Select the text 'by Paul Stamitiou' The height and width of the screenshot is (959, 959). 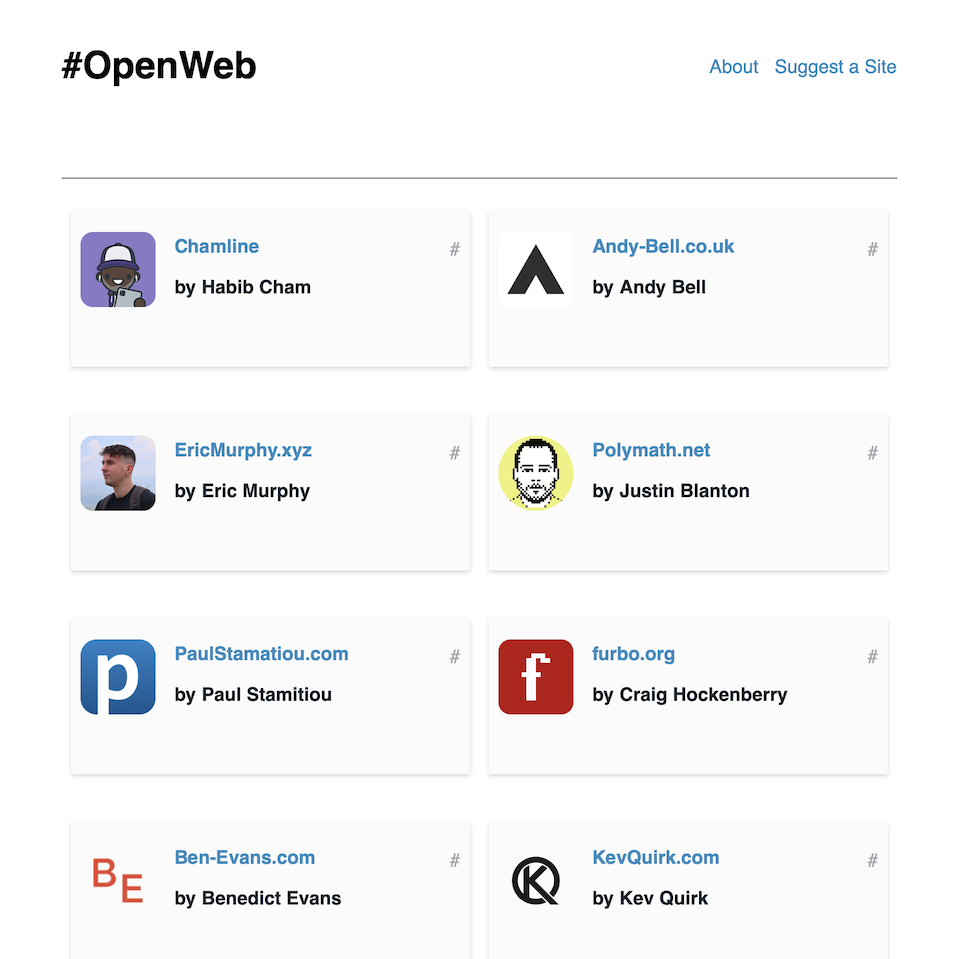click(253, 695)
